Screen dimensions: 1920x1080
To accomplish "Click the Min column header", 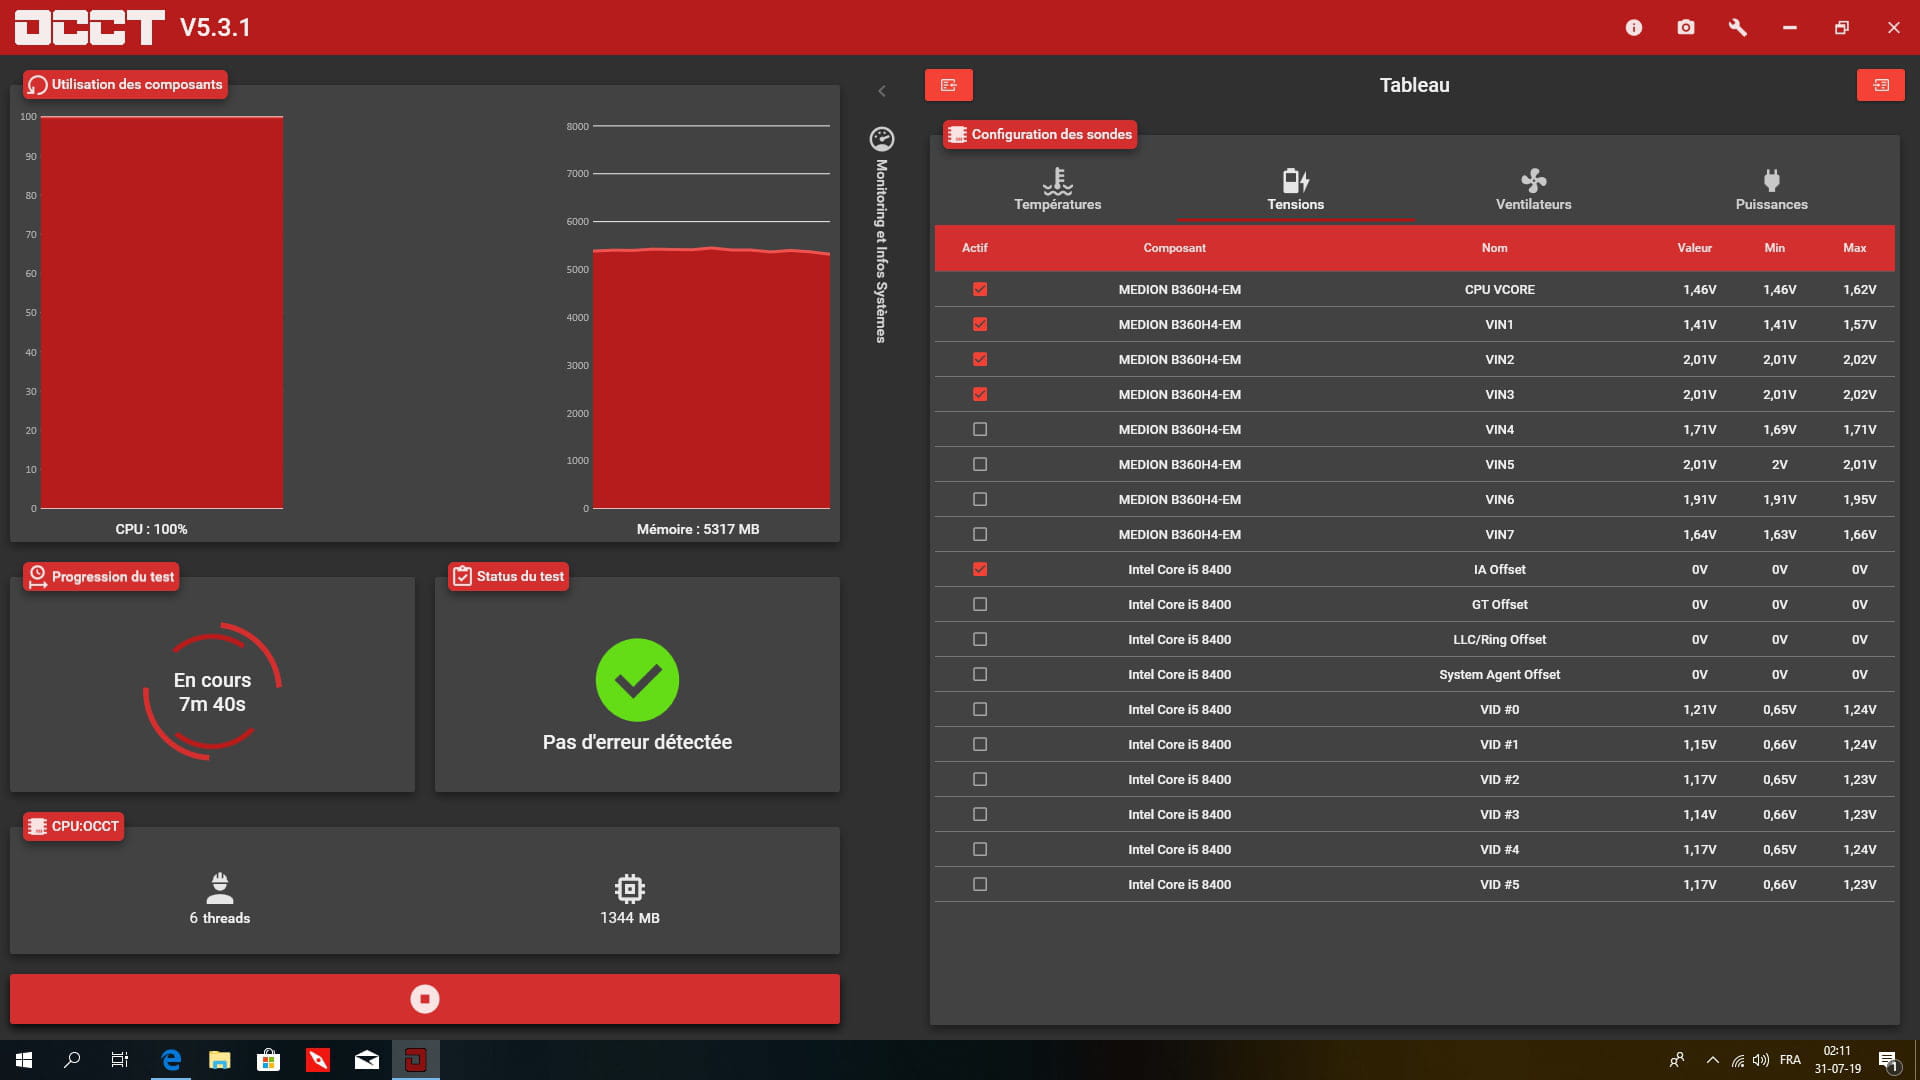I will (1775, 248).
